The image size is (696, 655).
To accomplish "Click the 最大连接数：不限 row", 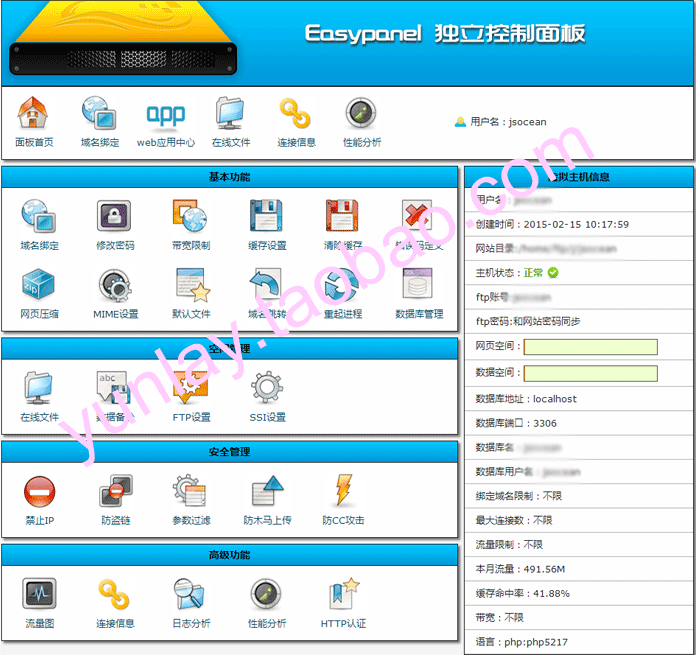I will point(579,520).
